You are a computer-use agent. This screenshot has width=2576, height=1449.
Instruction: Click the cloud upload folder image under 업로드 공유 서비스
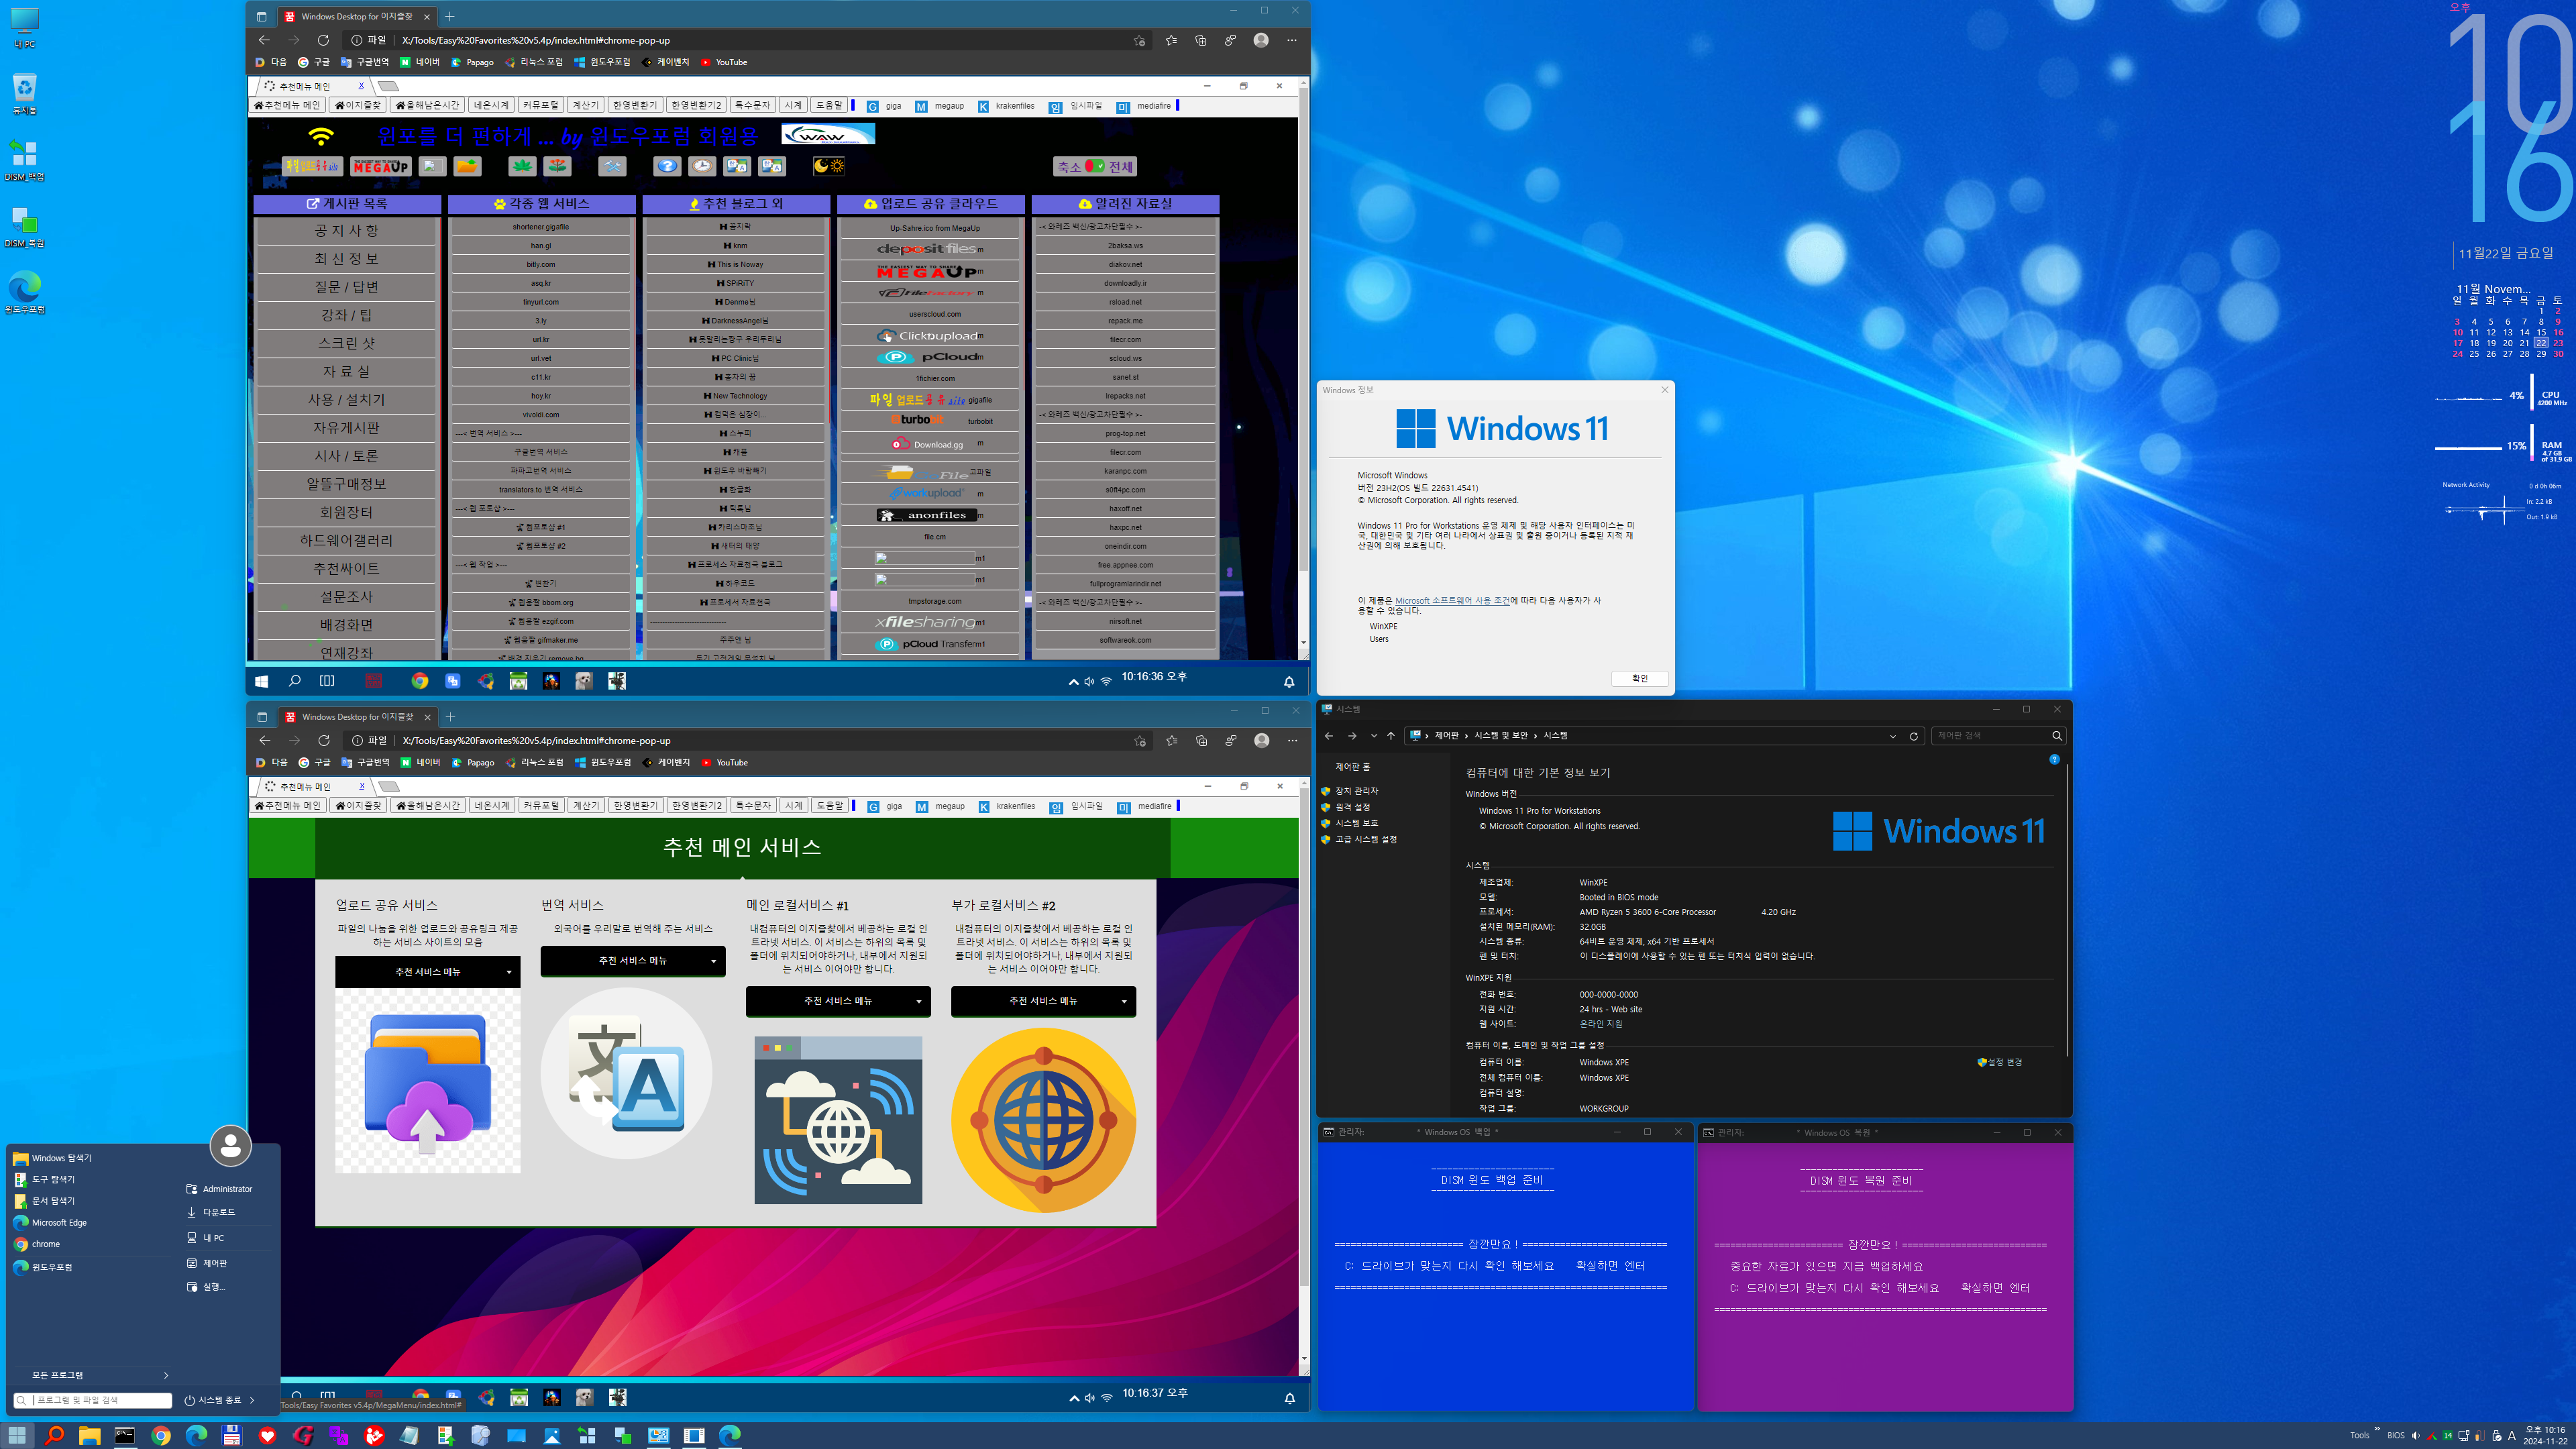(x=428, y=1080)
